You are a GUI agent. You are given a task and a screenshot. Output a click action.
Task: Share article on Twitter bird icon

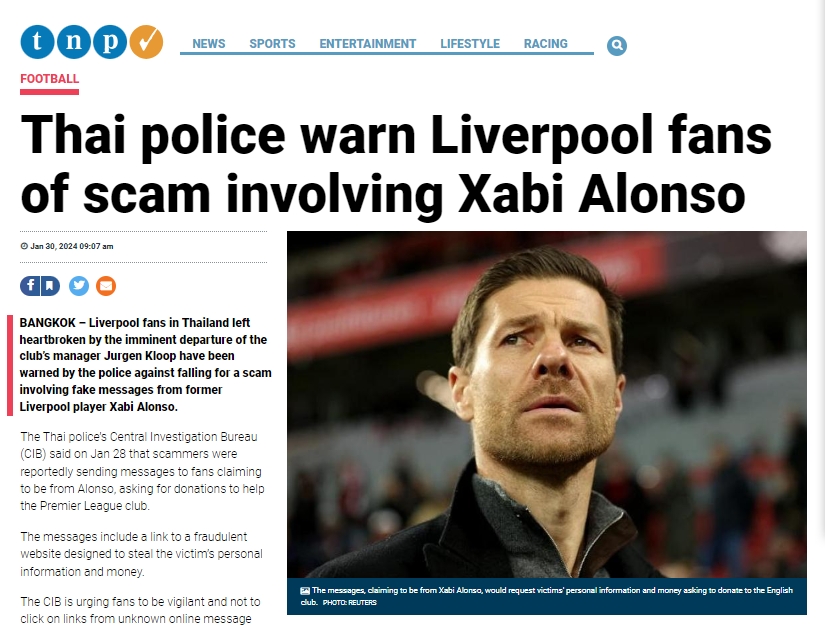(x=79, y=286)
